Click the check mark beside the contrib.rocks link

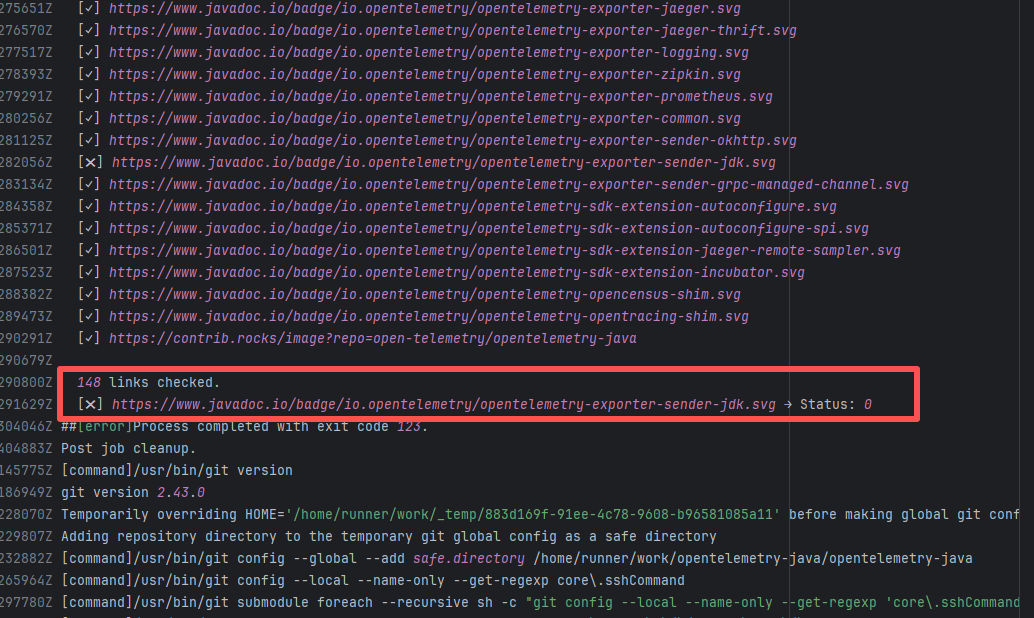(x=89, y=339)
